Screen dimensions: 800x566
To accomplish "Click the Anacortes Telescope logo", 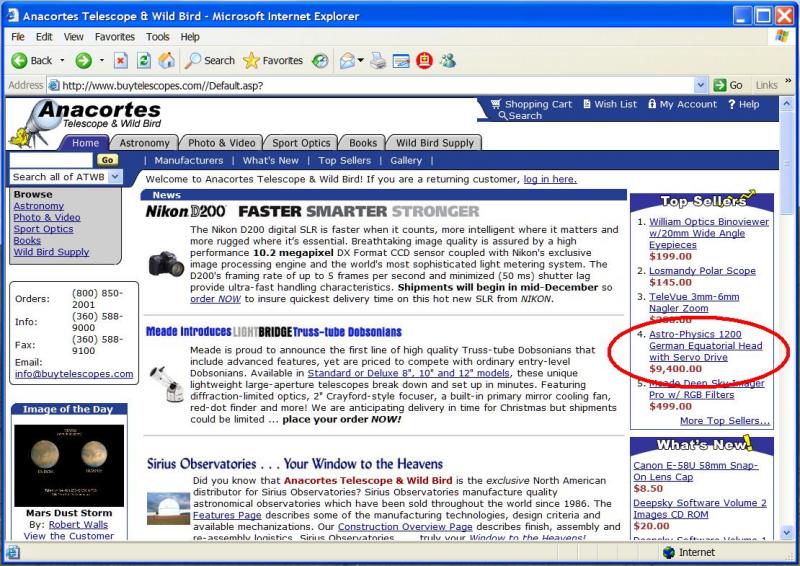I will point(86,123).
